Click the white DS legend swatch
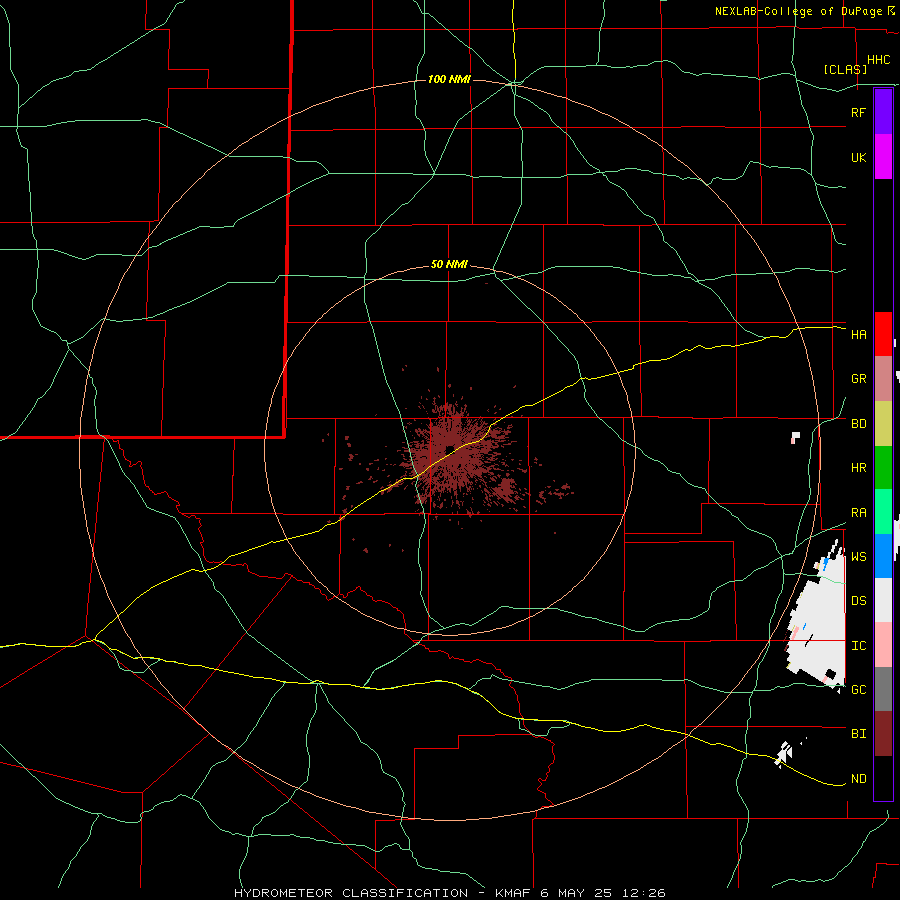Viewport: 900px width, 900px height. click(883, 600)
